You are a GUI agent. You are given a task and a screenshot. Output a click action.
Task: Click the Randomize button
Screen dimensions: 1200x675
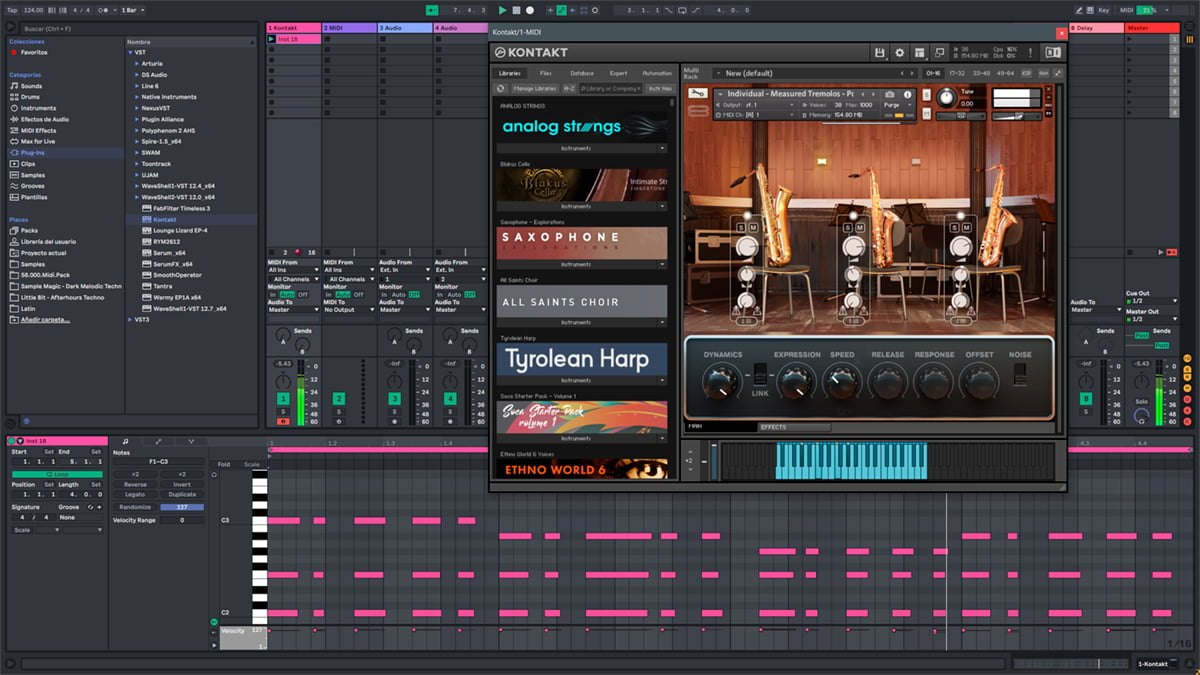tap(135, 507)
